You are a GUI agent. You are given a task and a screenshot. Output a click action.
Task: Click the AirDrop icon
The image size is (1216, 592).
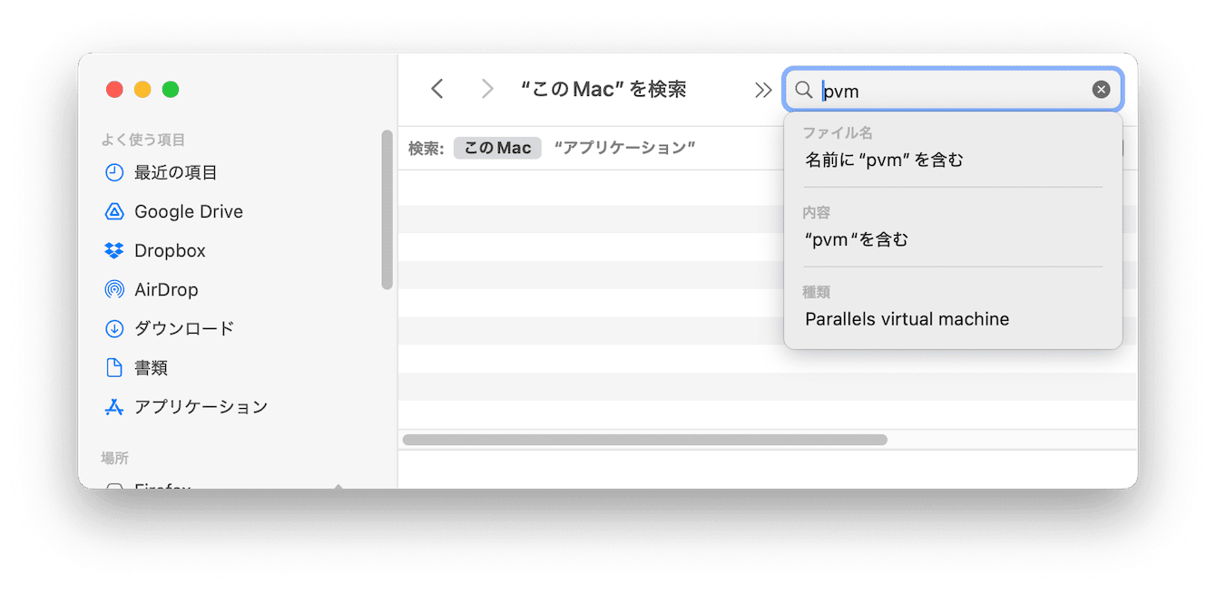pyautogui.click(x=114, y=289)
